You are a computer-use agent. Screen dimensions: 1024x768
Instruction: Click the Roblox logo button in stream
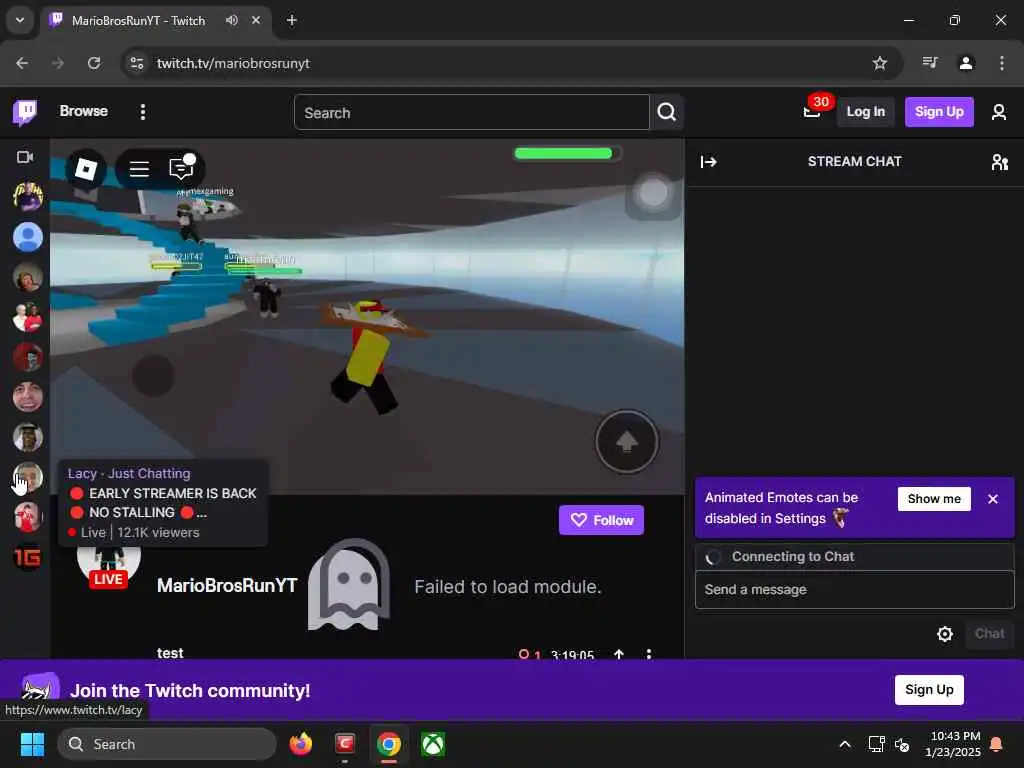[x=86, y=169]
